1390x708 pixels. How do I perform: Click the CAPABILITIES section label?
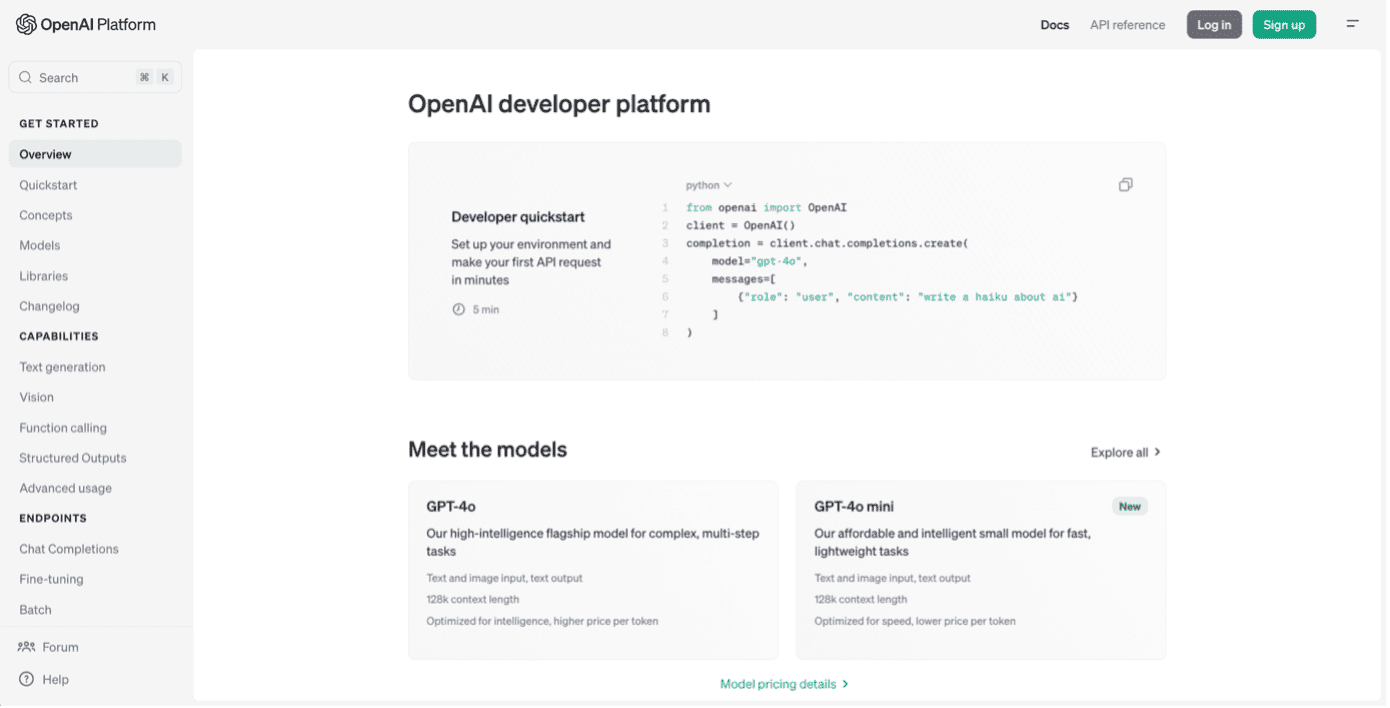(x=59, y=337)
